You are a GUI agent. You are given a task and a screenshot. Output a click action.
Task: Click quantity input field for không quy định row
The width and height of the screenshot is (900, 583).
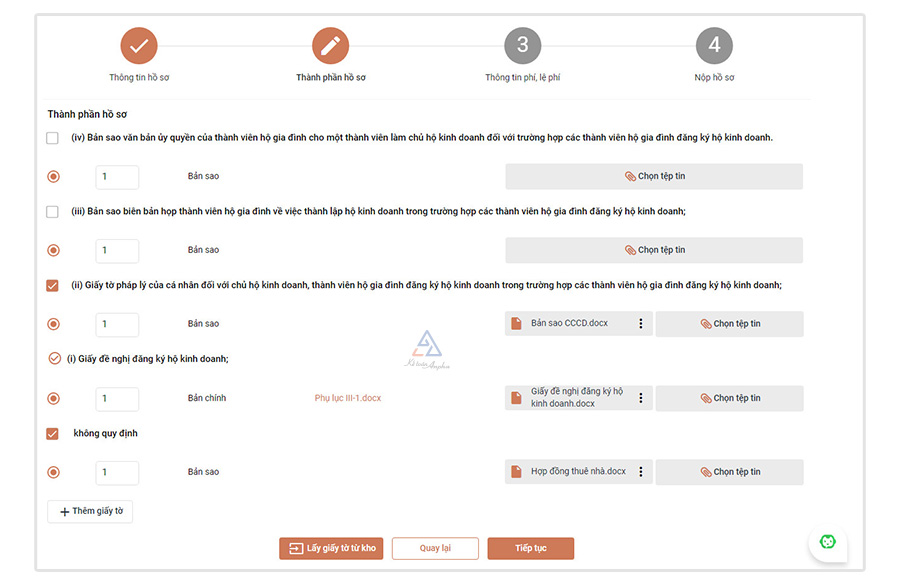pyautogui.click(x=117, y=472)
